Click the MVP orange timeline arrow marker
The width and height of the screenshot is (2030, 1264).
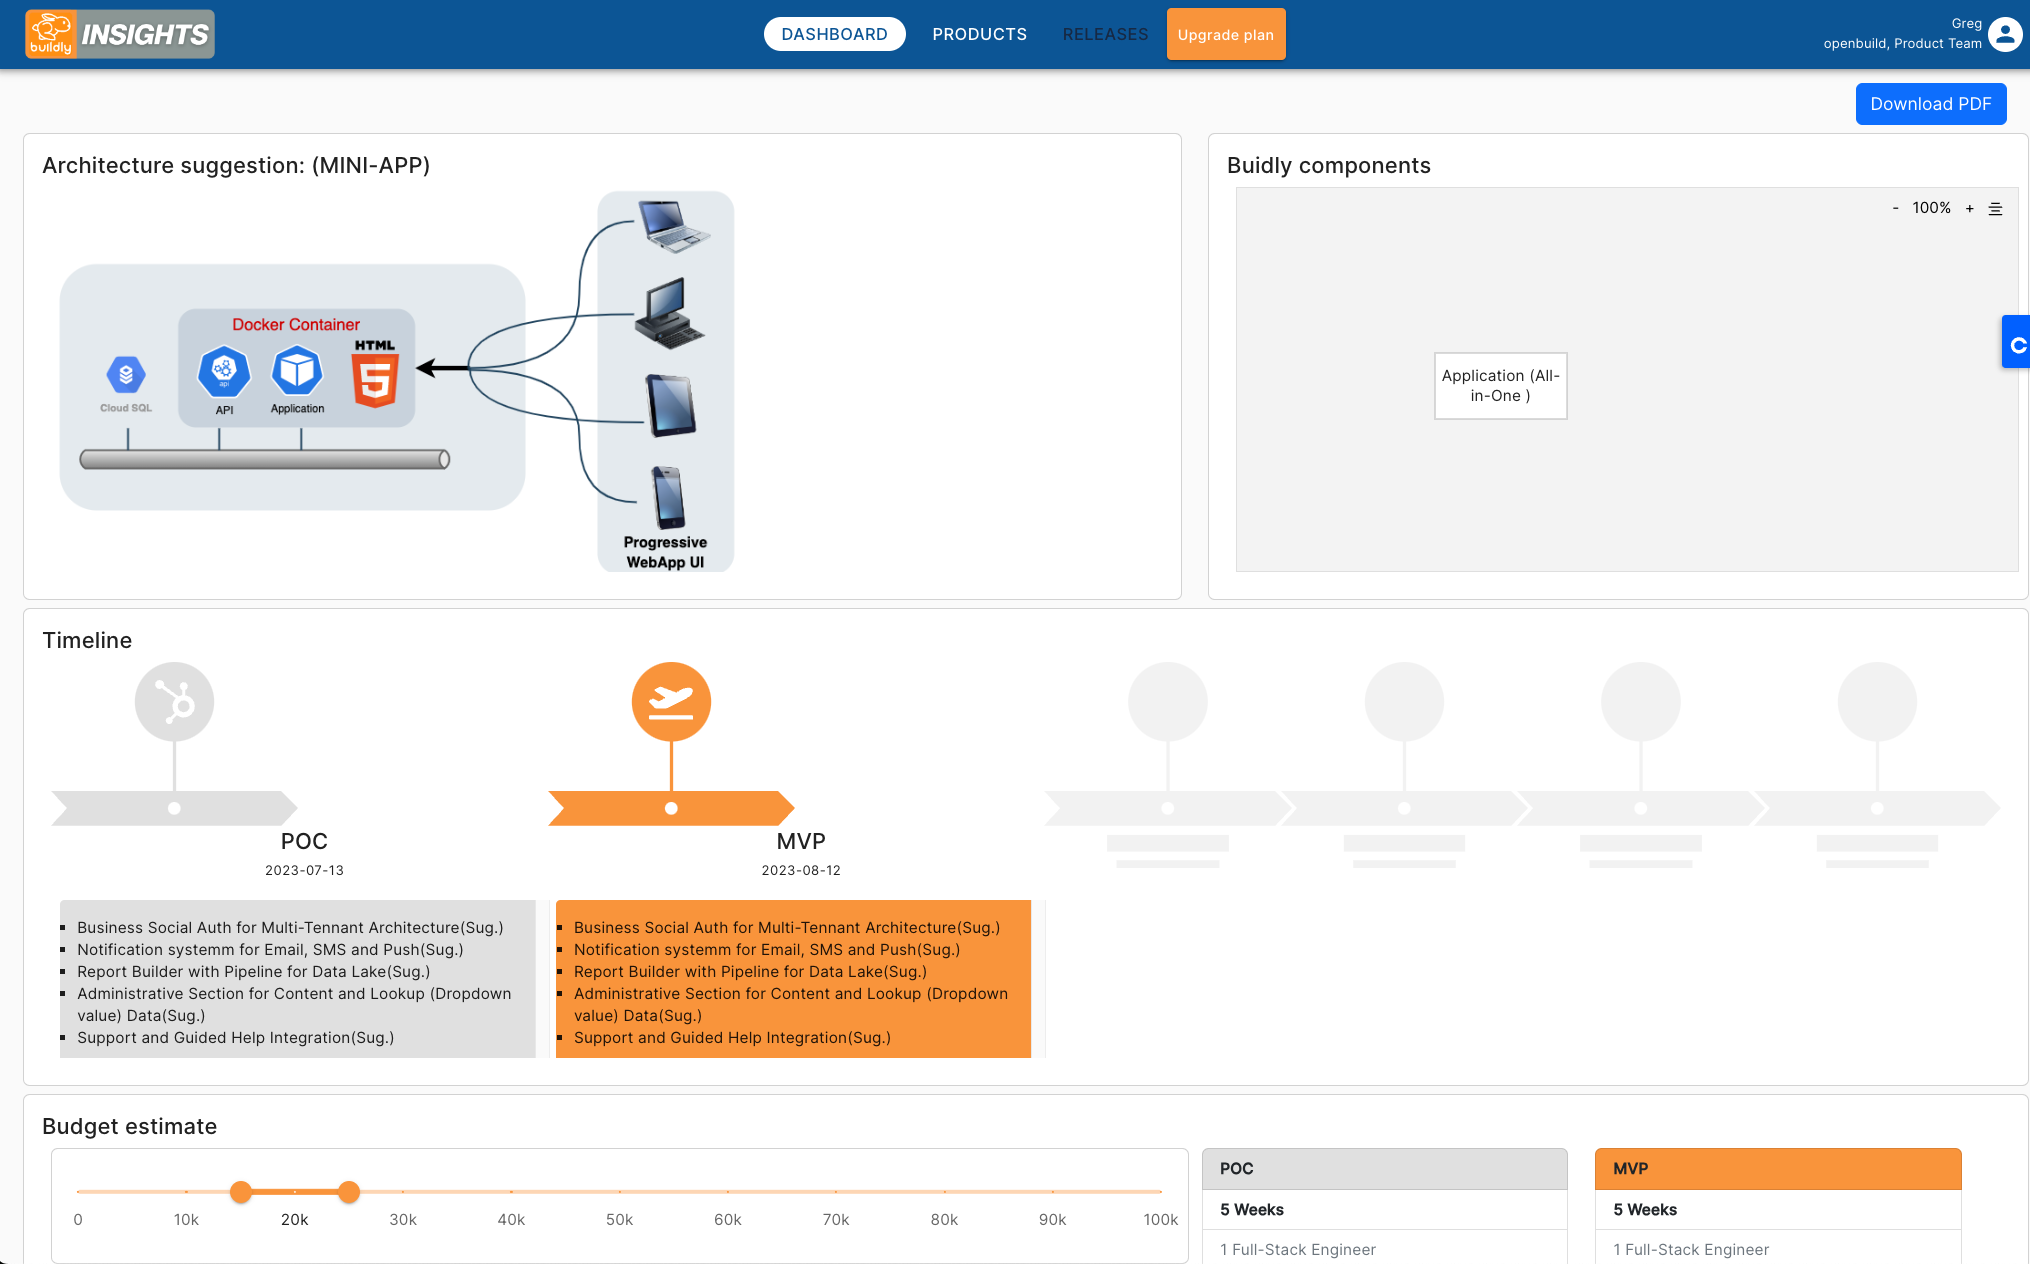pyautogui.click(x=671, y=808)
